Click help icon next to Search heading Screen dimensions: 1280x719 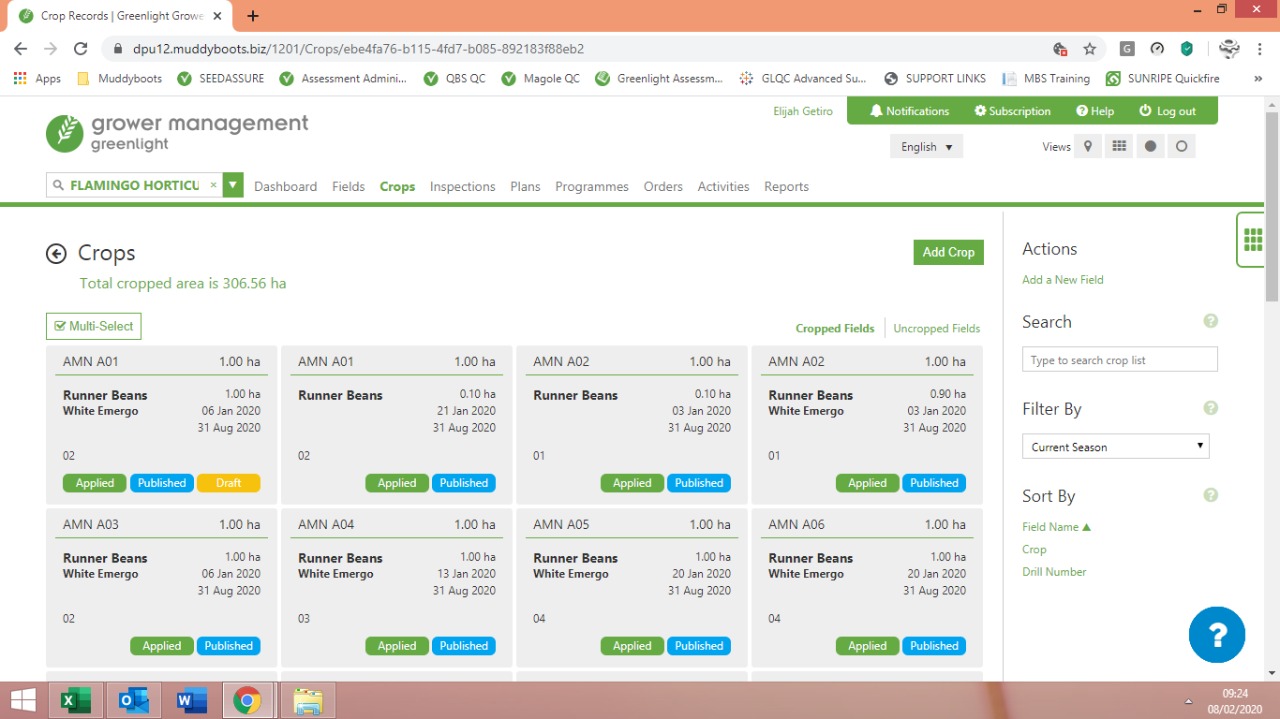point(1210,322)
